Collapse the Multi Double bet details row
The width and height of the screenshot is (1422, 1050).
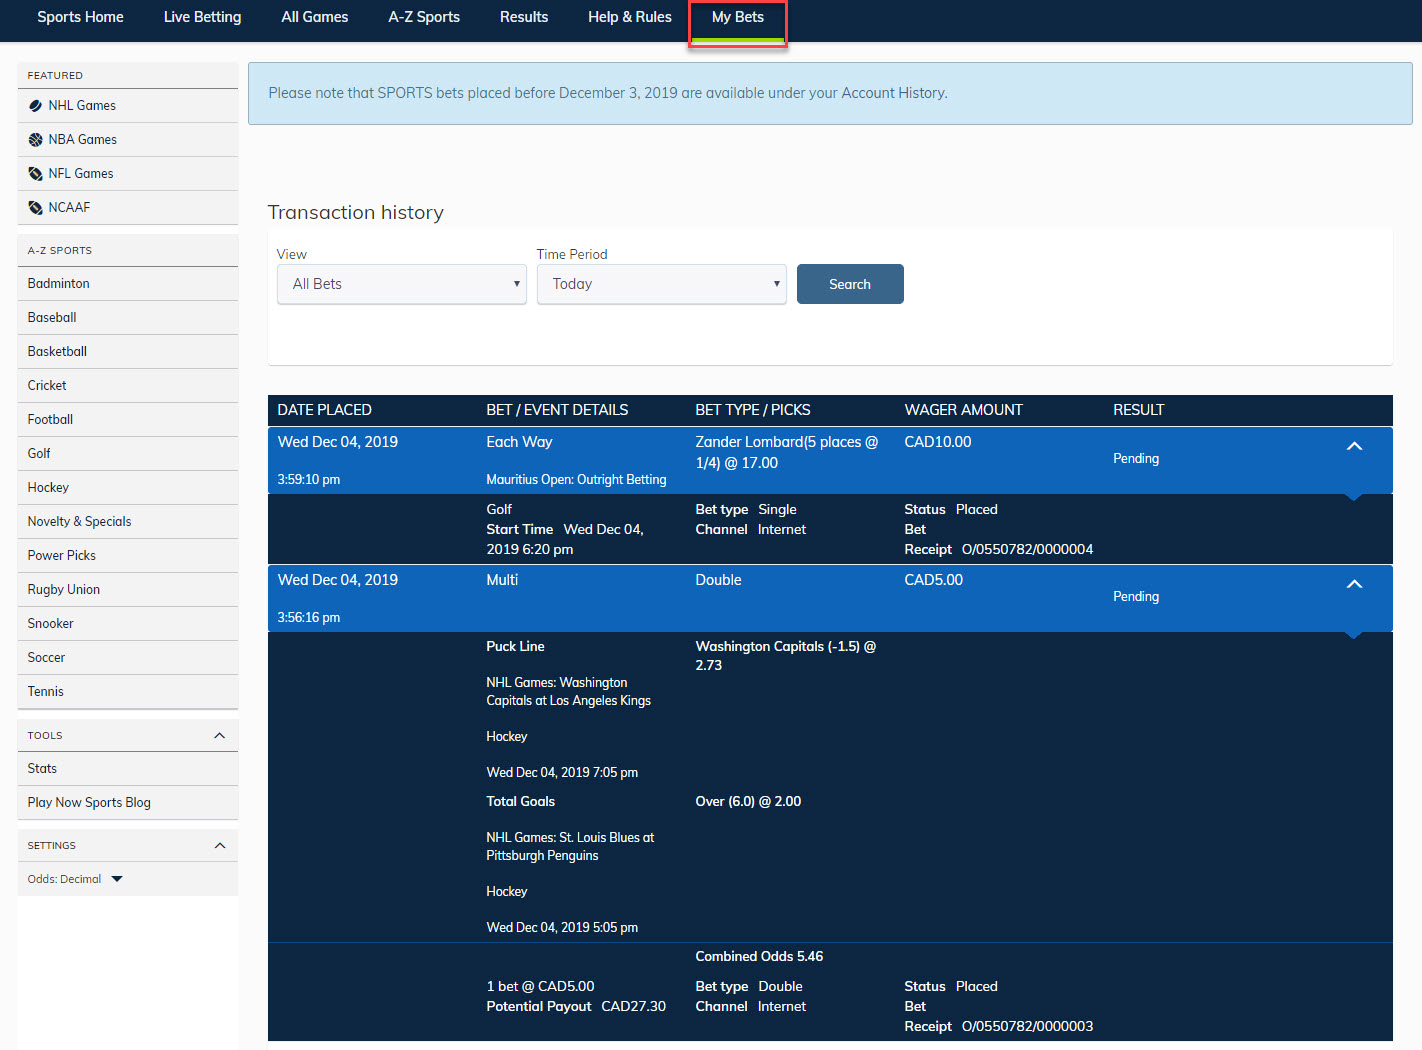pyautogui.click(x=1355, y=584)
